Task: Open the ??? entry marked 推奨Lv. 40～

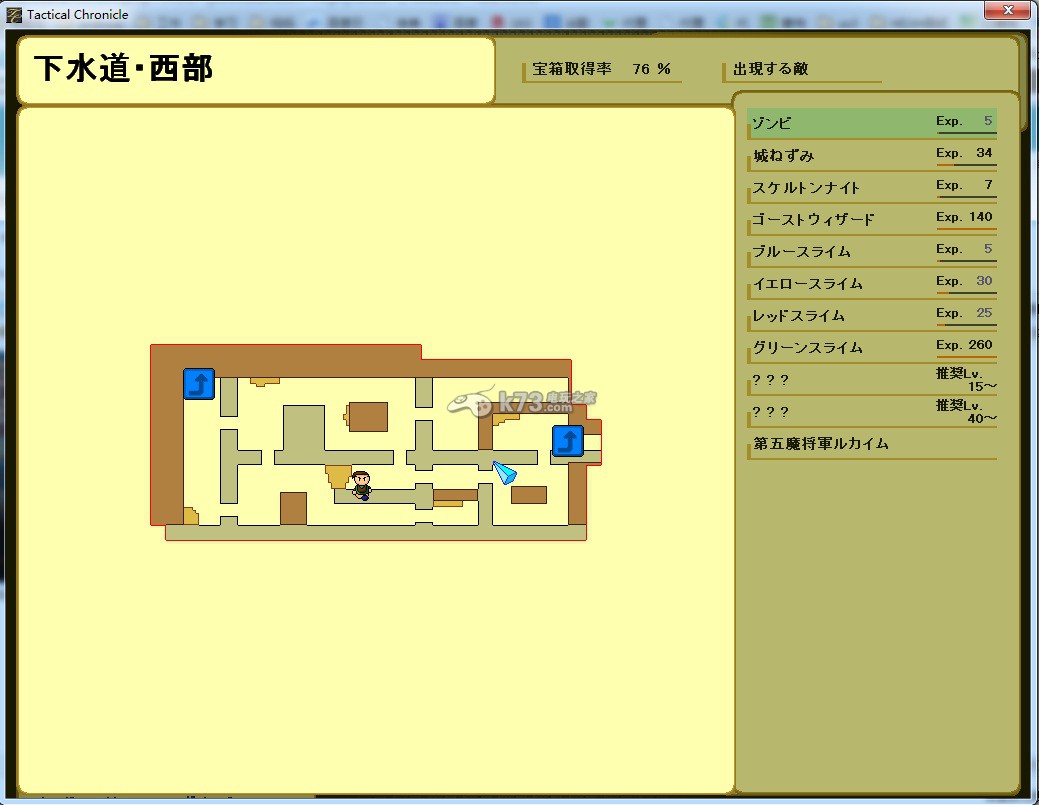Action: (870, 410)
